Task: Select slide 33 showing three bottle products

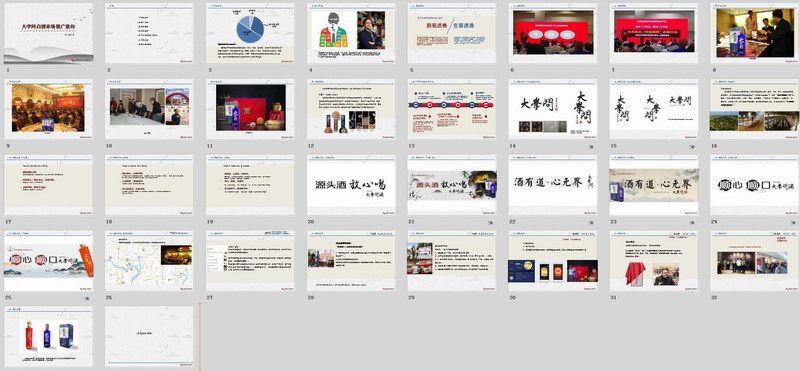Action: tap(48, 337)
